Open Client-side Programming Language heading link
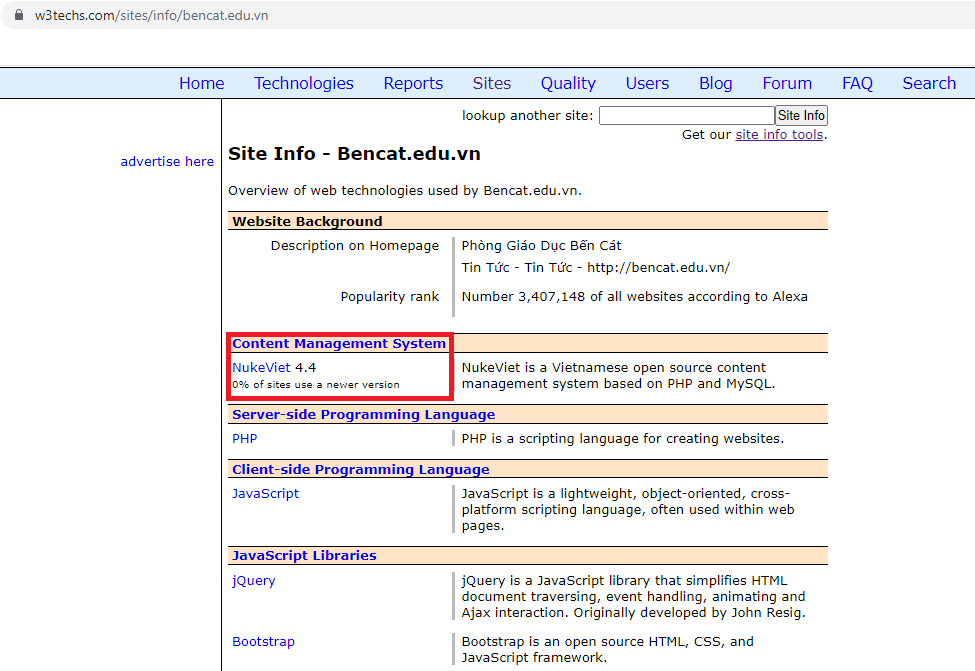The width and height of the screenshot is (975, 671). [361, 470]
